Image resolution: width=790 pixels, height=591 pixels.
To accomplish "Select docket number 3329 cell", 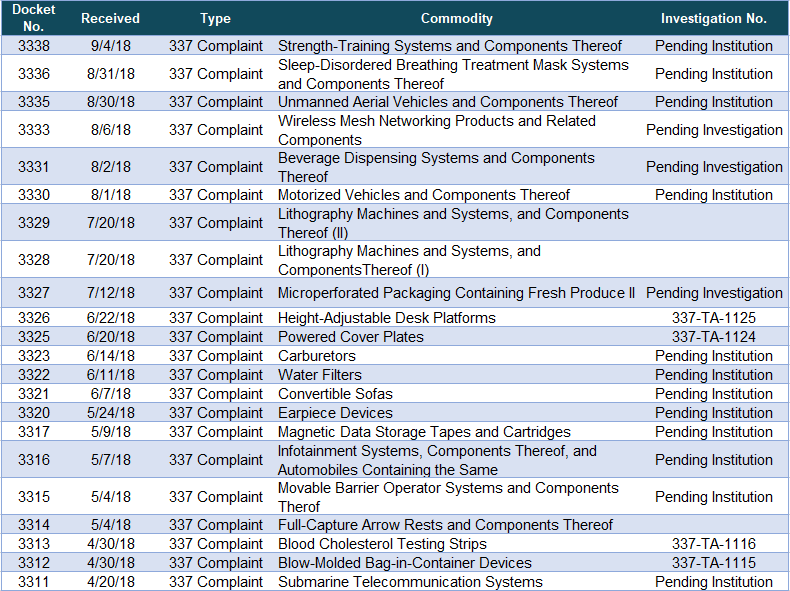I will tap(34, 223).
